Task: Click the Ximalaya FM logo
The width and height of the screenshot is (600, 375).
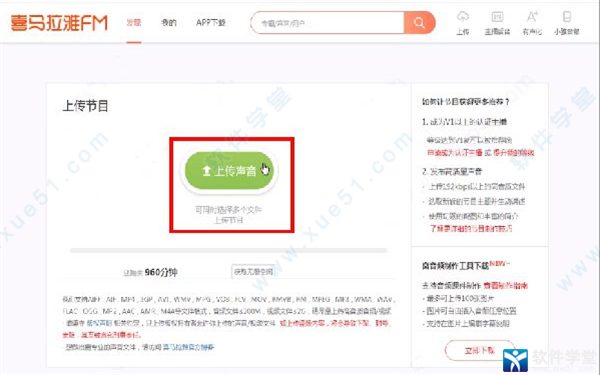Action: point(59,23)
